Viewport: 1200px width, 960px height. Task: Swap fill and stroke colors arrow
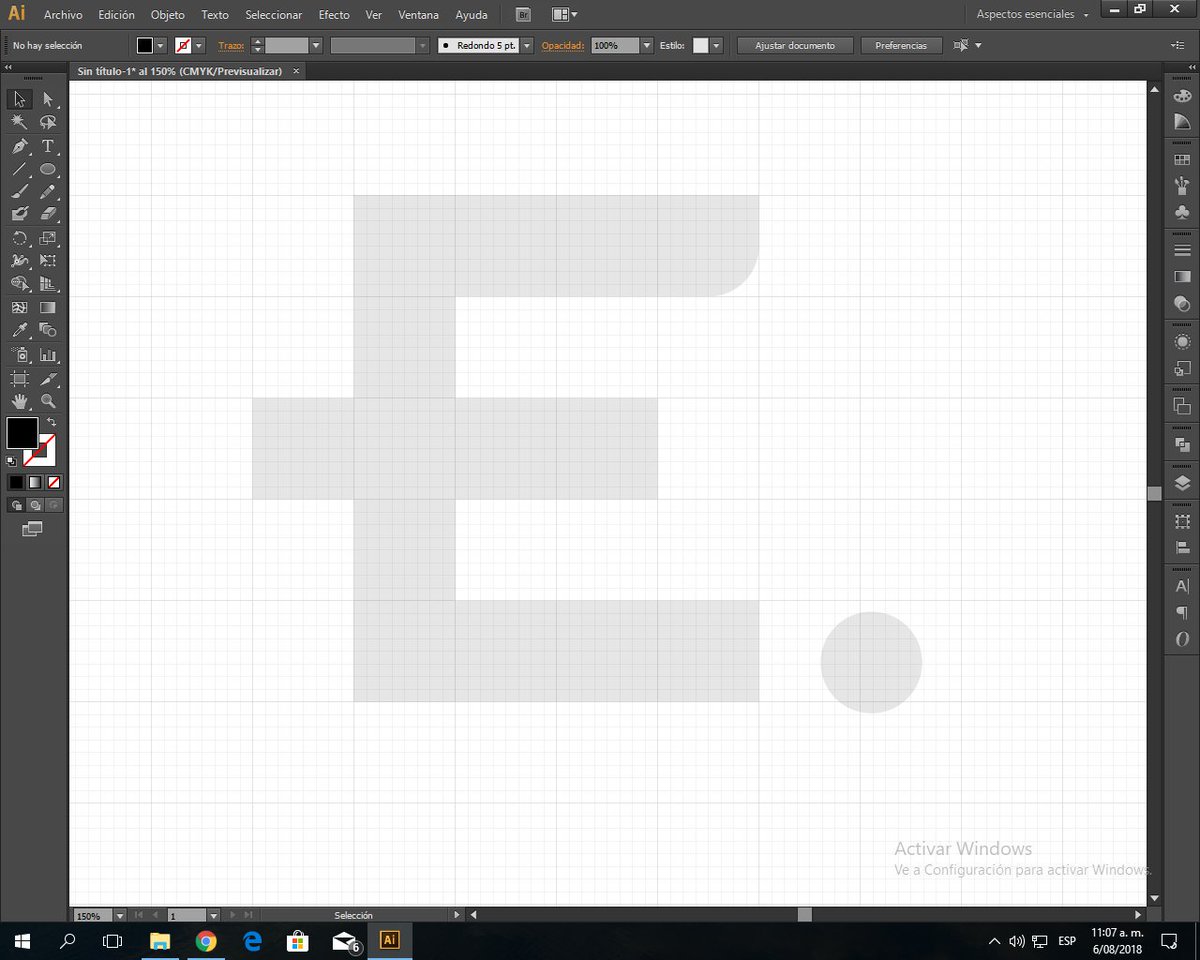coord(51,422)
